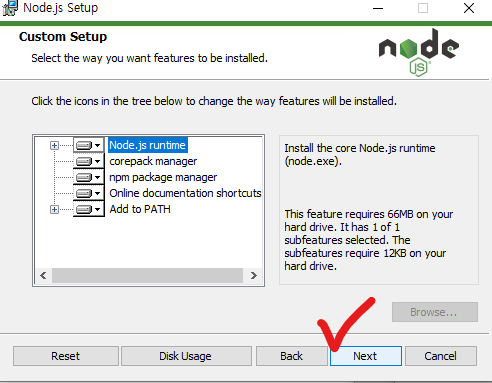Screen dimensions: 492x383
Task: Expand the Add to PATH tree node
Action: point(54,209)
